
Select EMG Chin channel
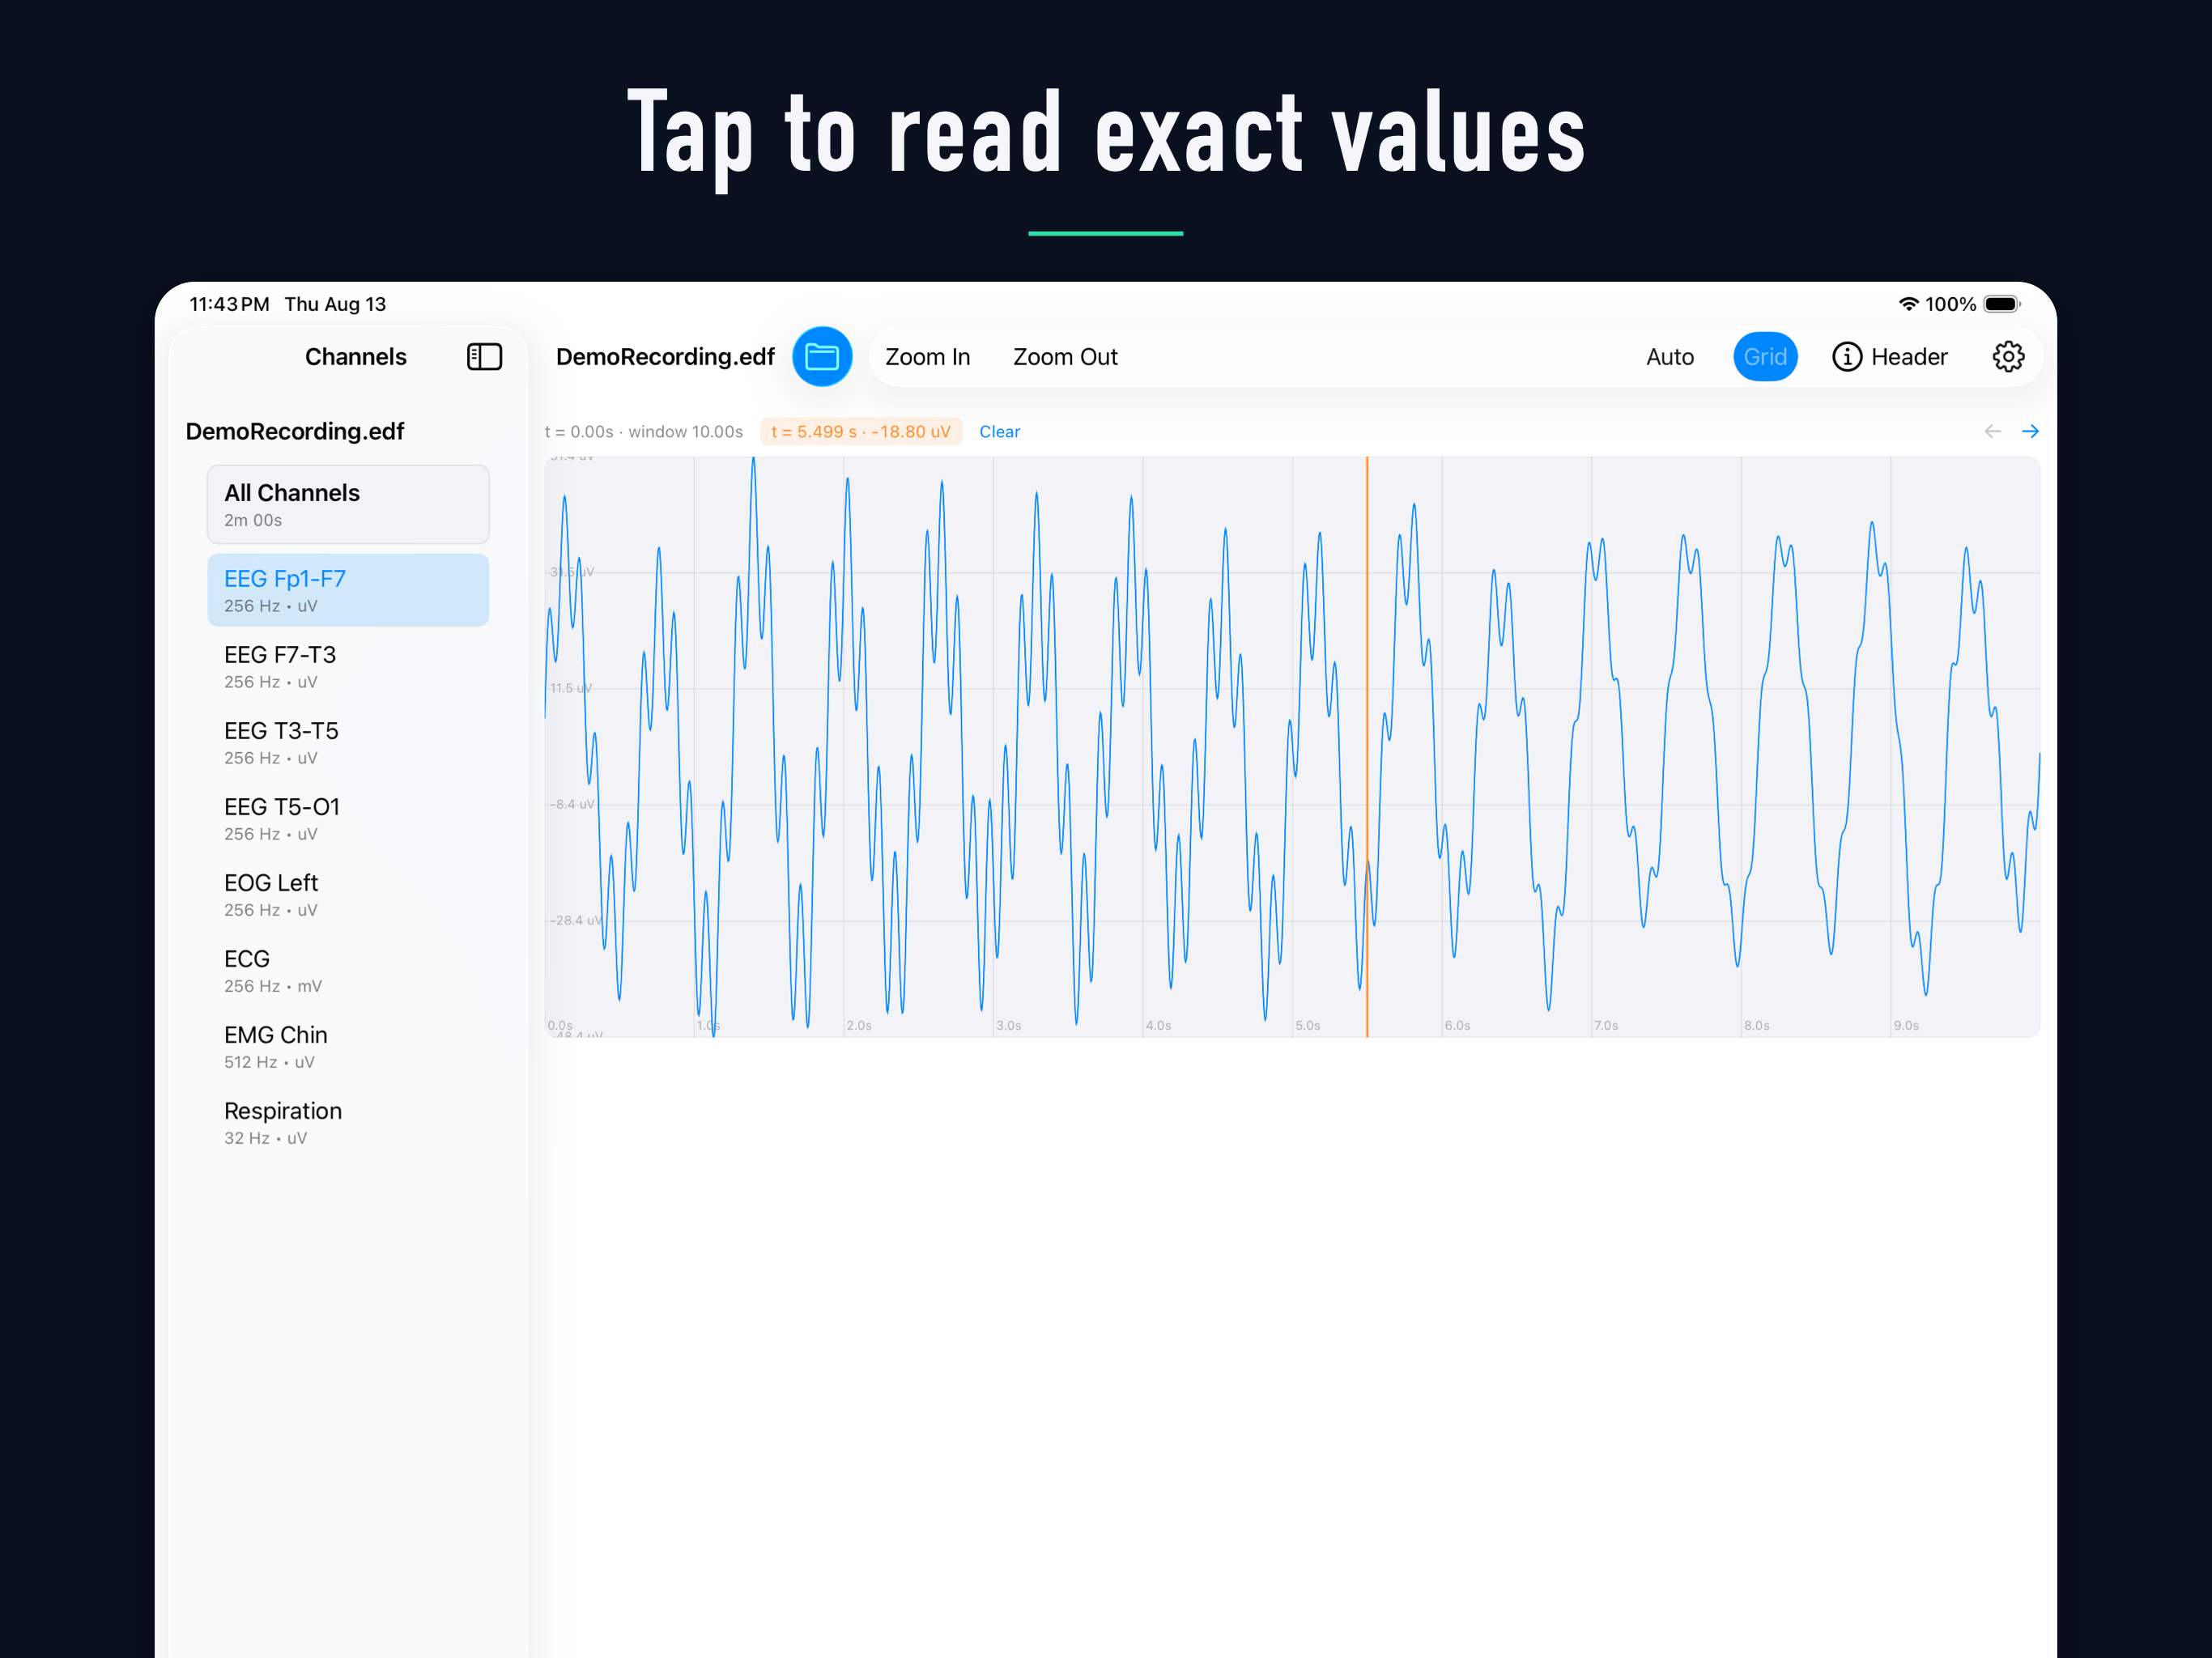(348, 1046)
